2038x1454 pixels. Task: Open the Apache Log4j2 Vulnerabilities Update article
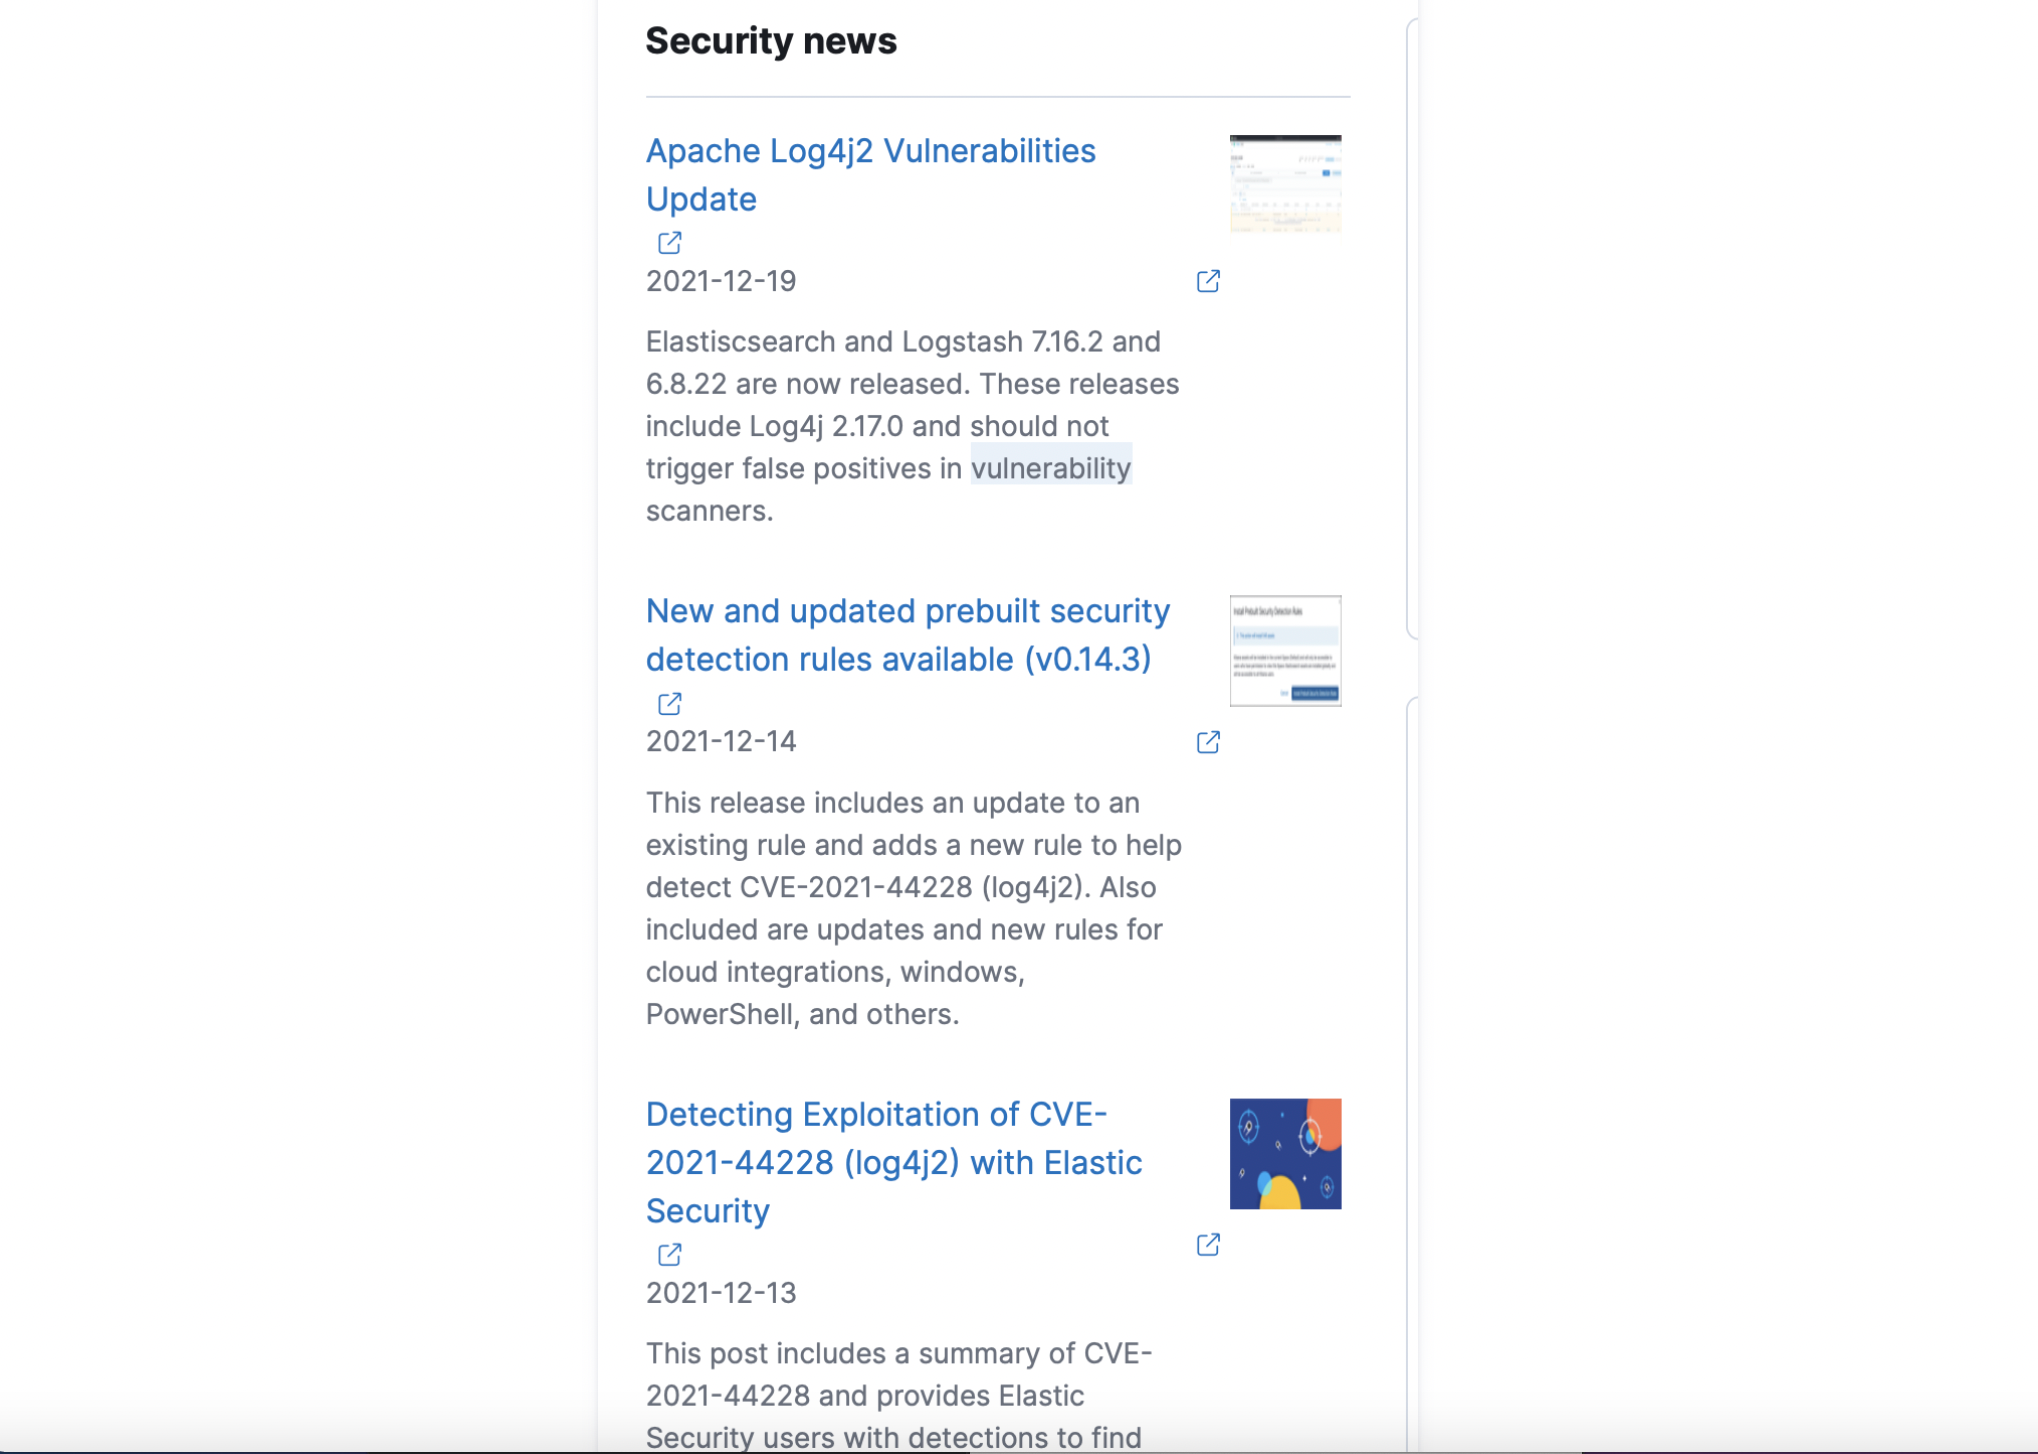click(x=870, y=175)
